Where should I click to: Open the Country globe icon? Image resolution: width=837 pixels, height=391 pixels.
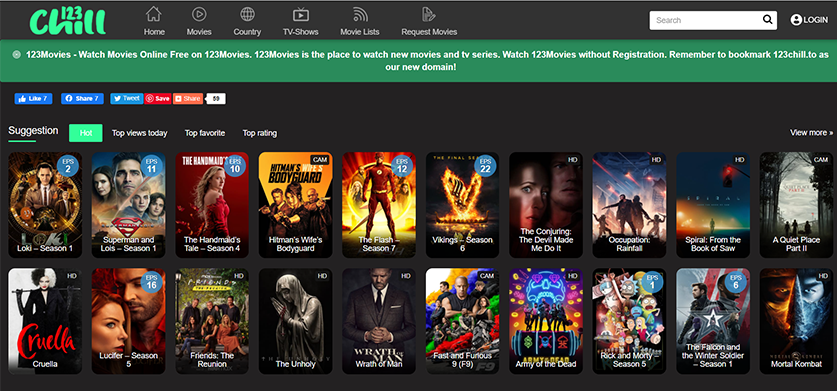(247, 14)
